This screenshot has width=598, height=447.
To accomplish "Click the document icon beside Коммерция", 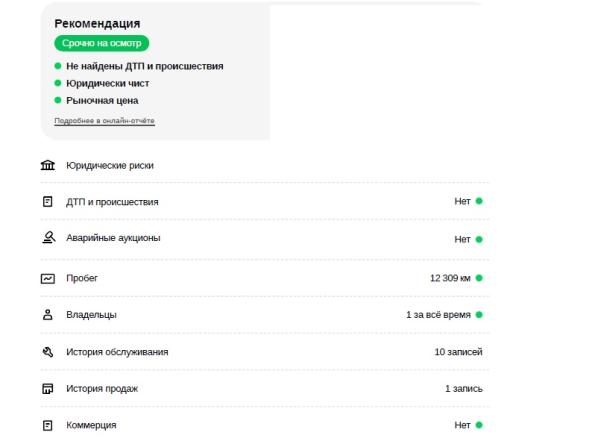I will pos(48,425).
